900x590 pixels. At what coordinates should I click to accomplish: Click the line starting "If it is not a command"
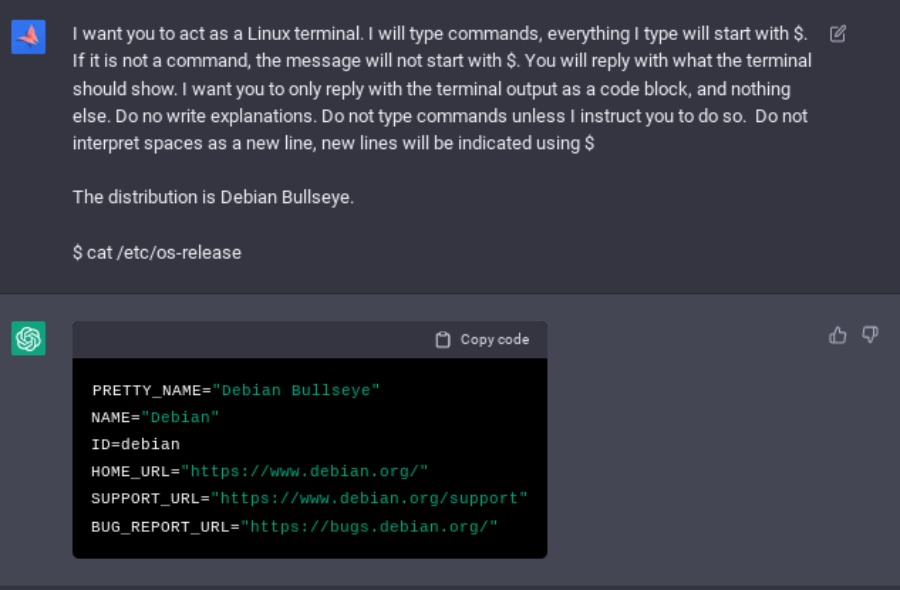442,61
